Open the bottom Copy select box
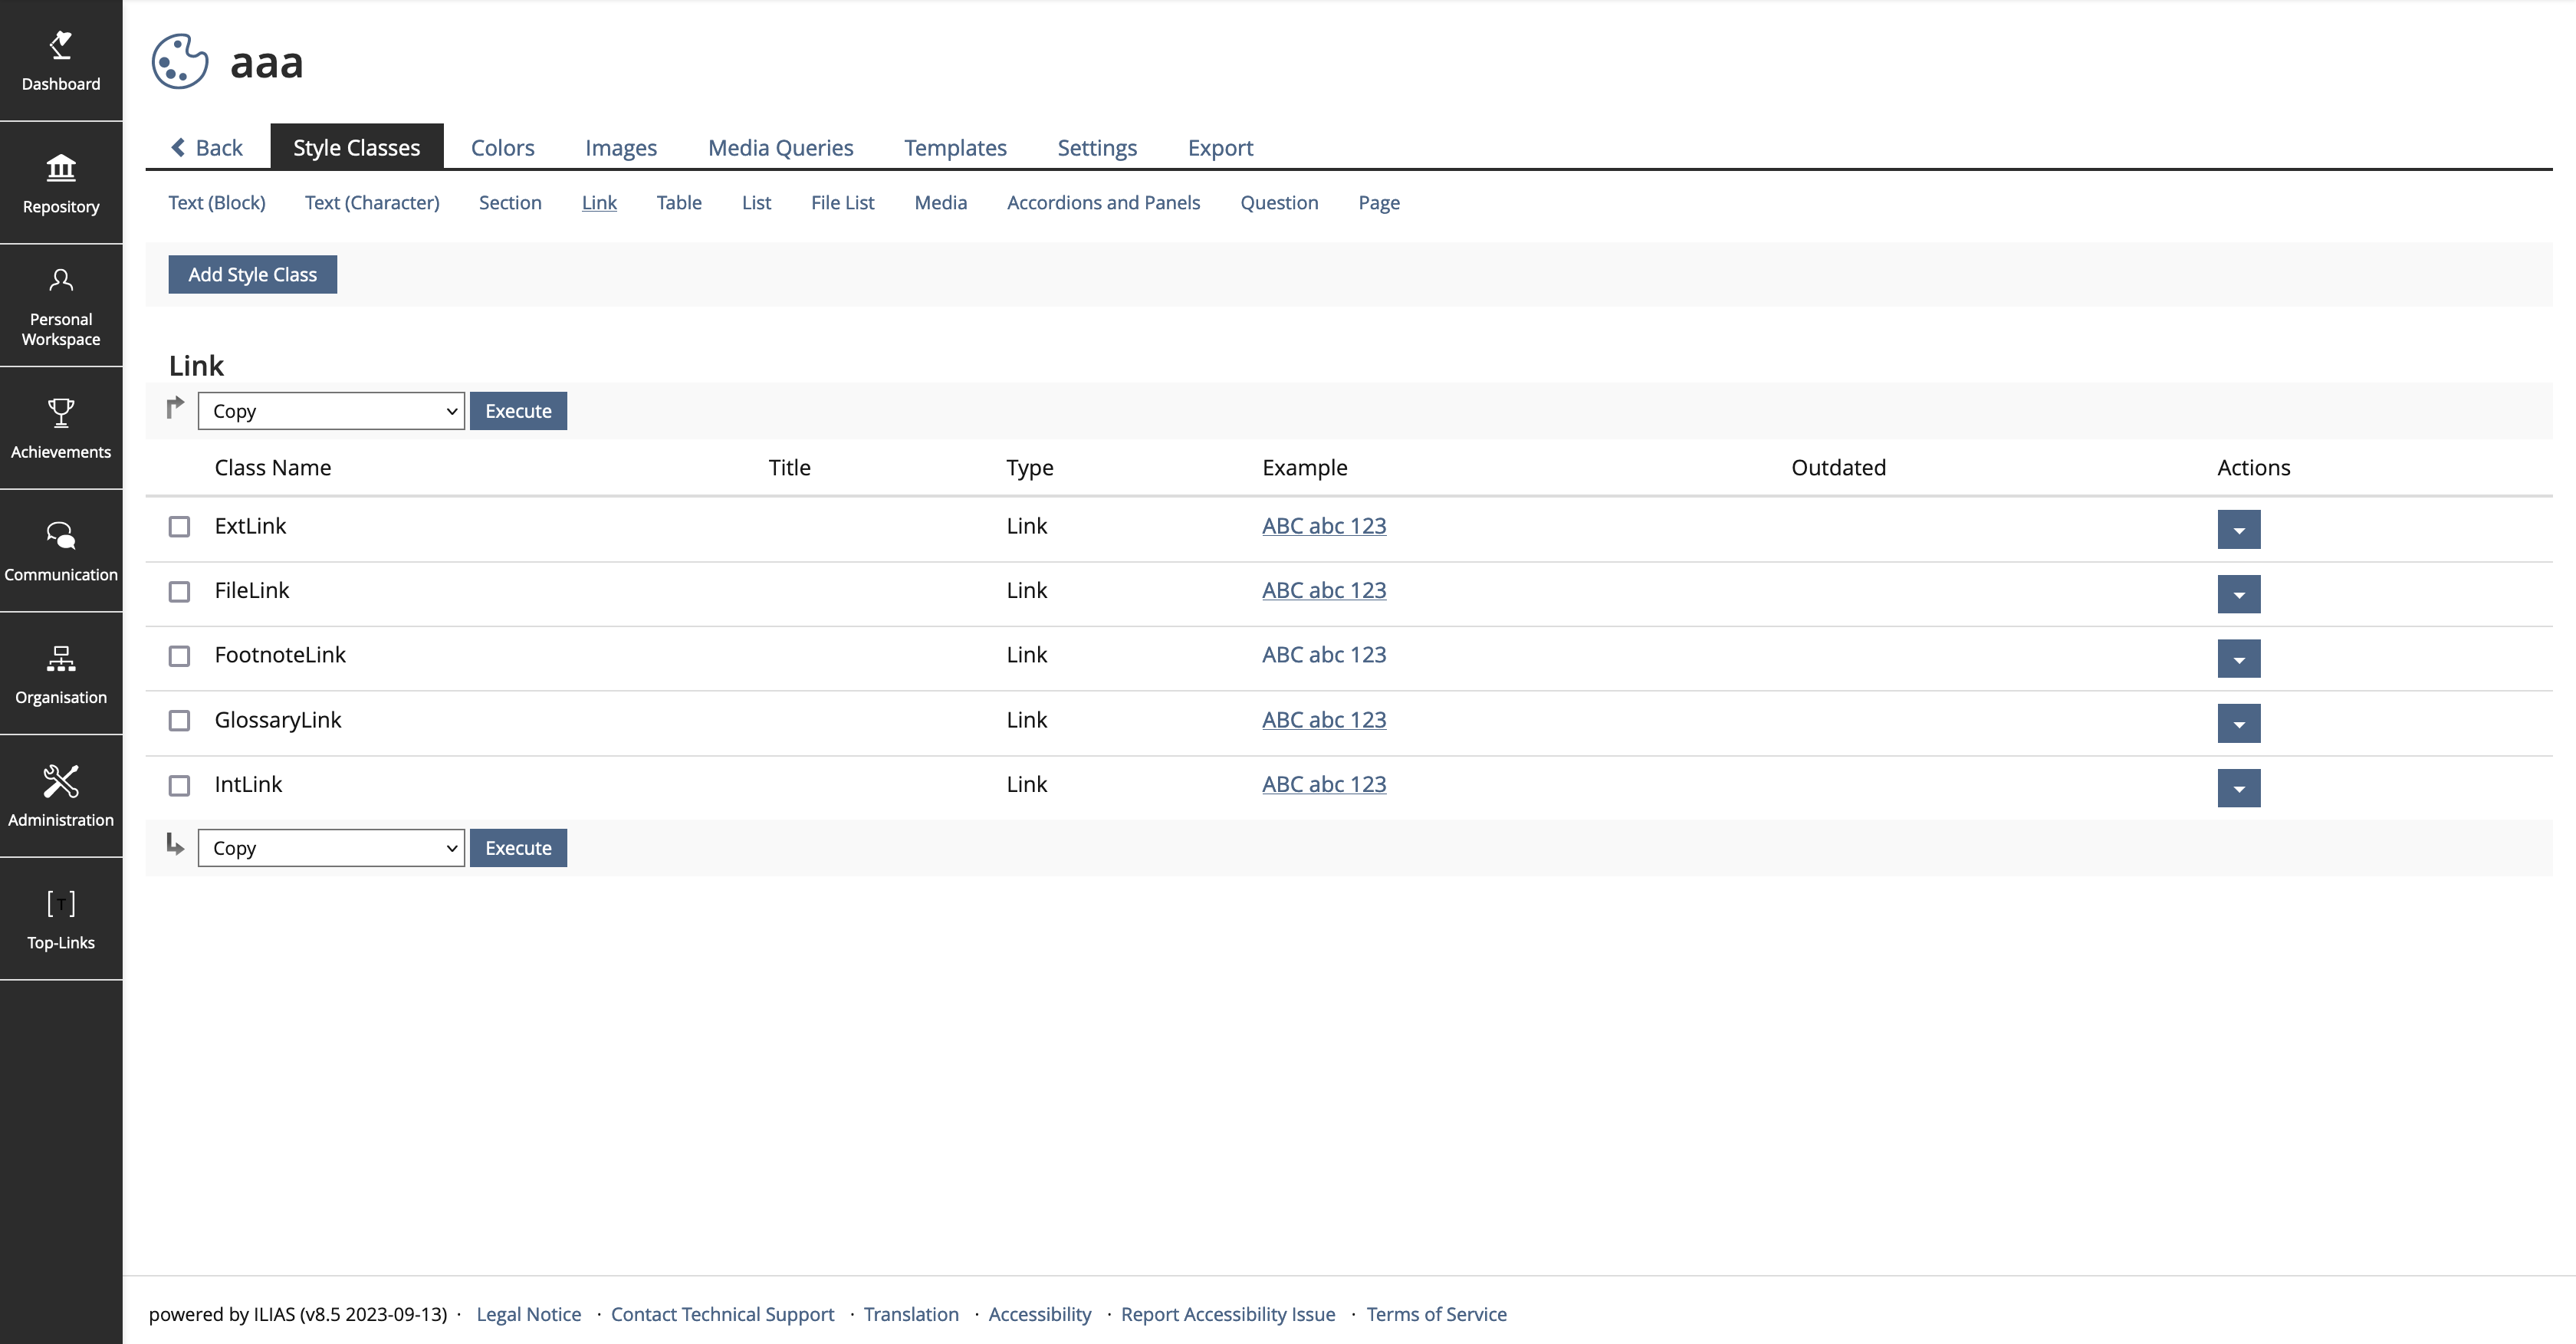The width and height of the screenshot is (2576, 1344). point(331,848)
